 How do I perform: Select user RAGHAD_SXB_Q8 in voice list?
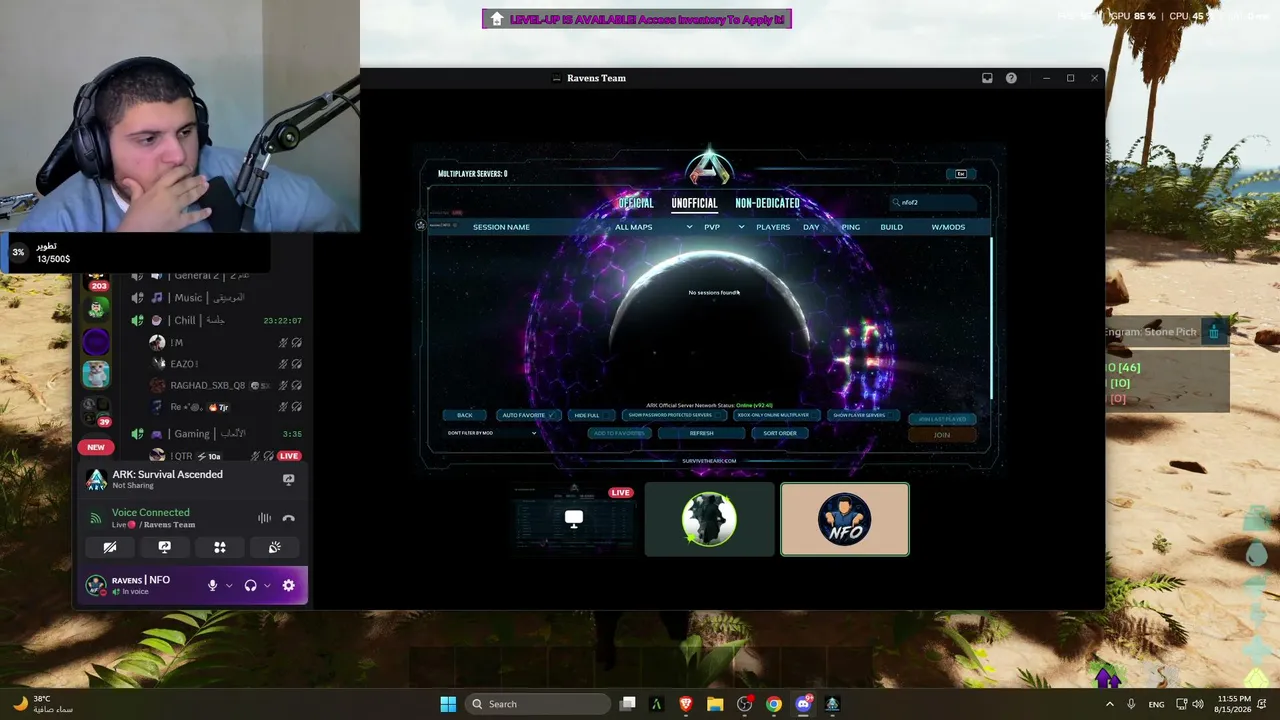225,385
